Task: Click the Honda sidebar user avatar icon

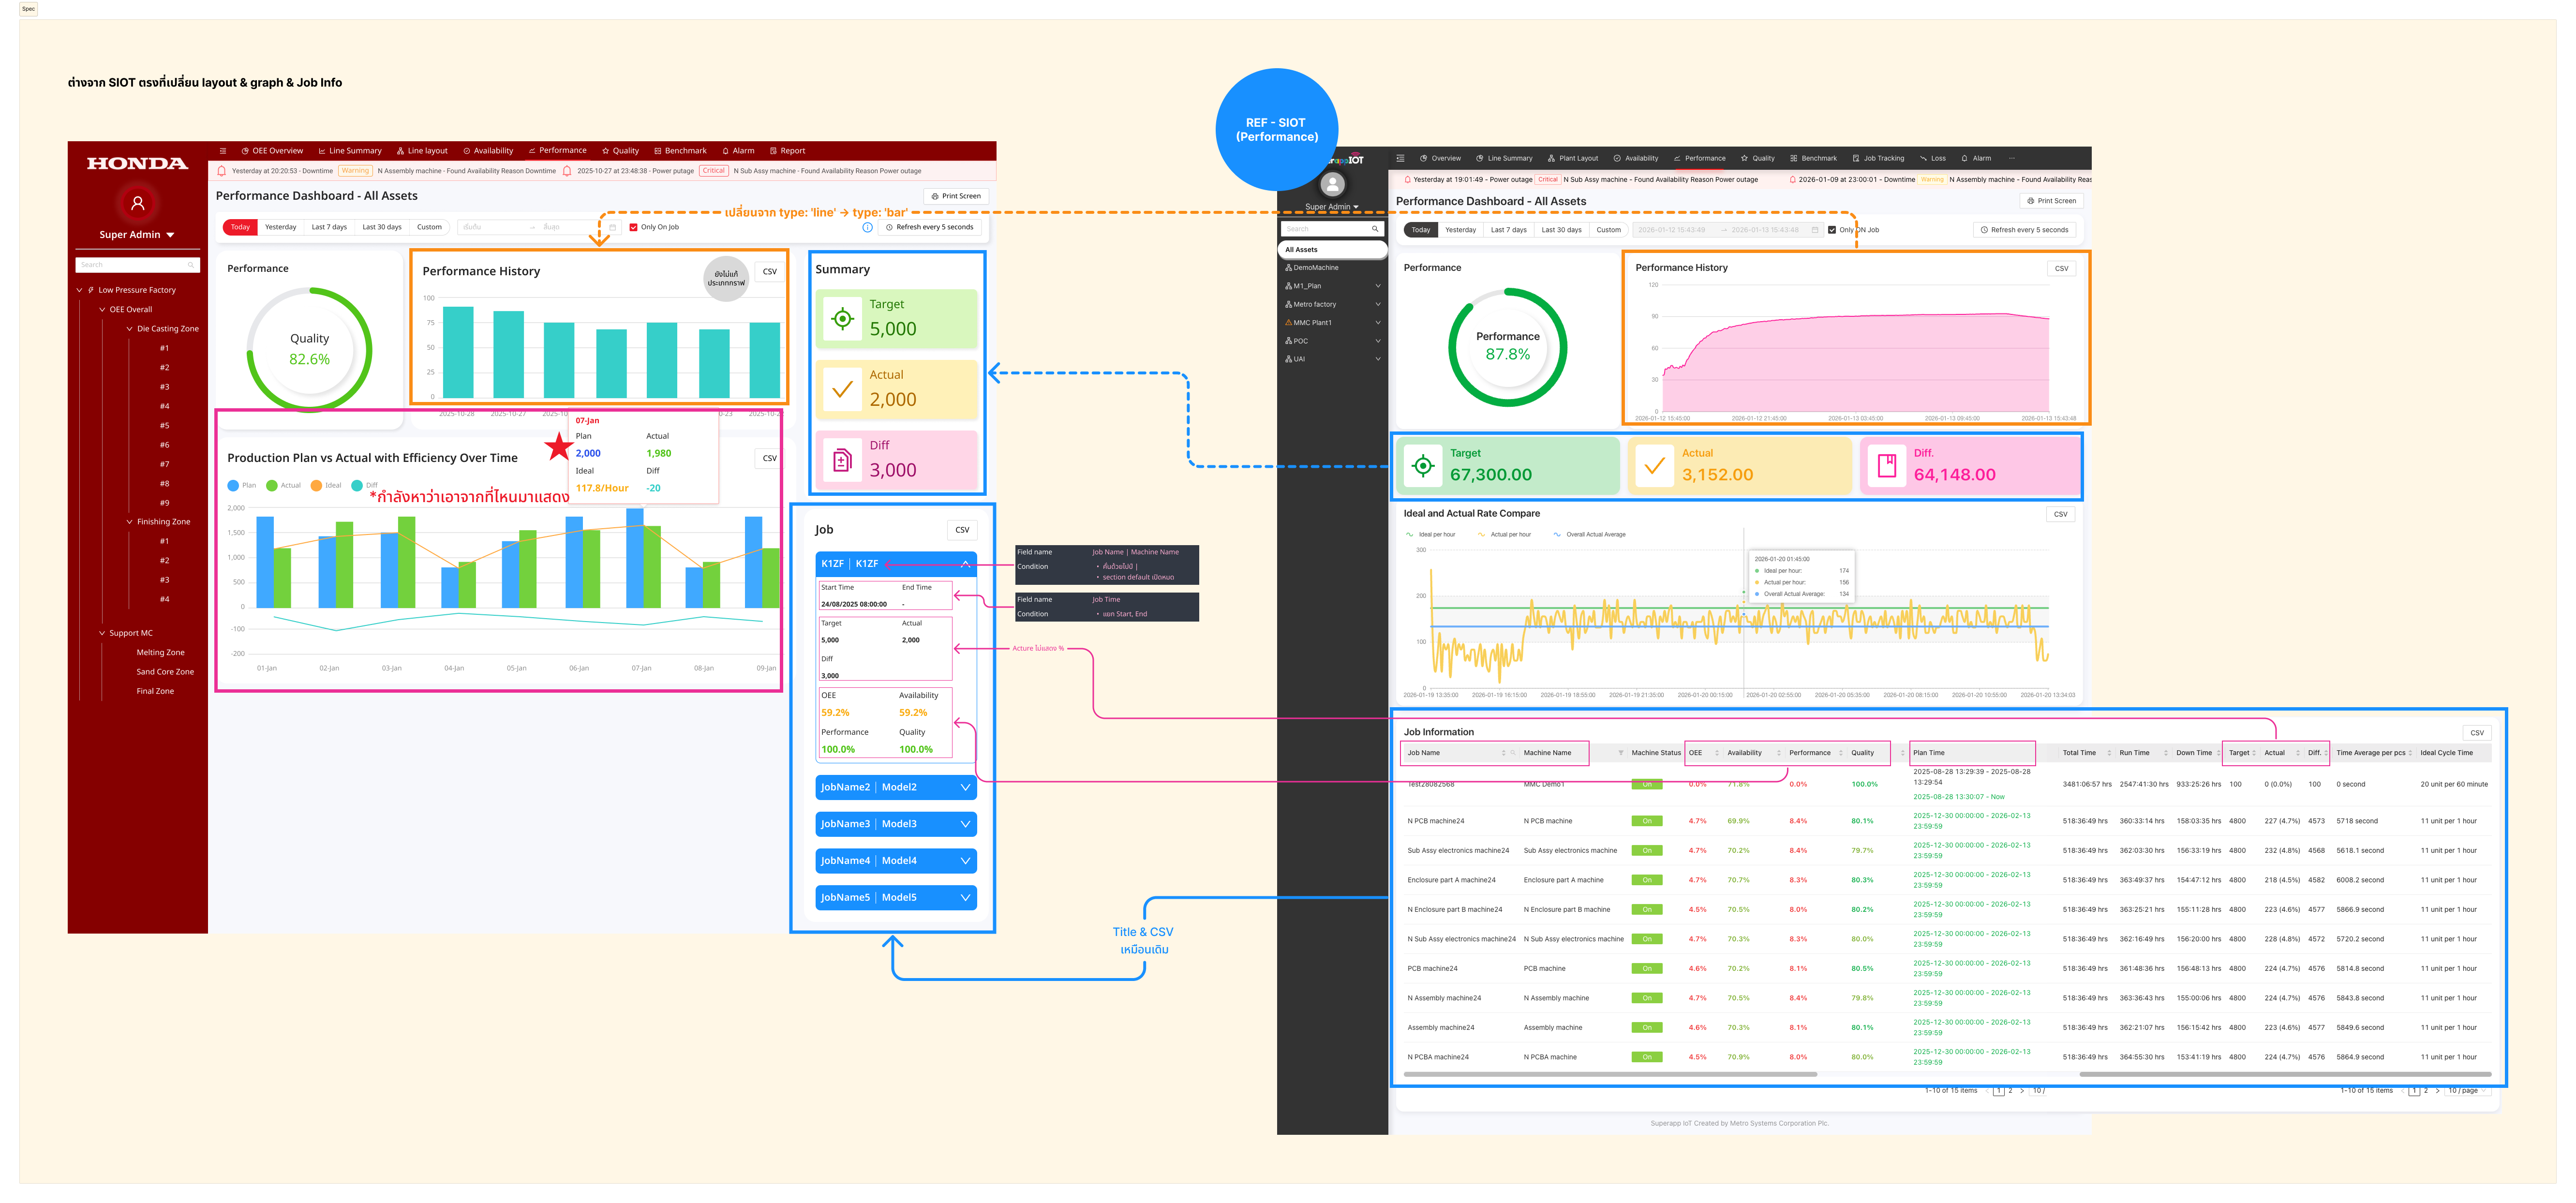Action: [x=138, y=203]
